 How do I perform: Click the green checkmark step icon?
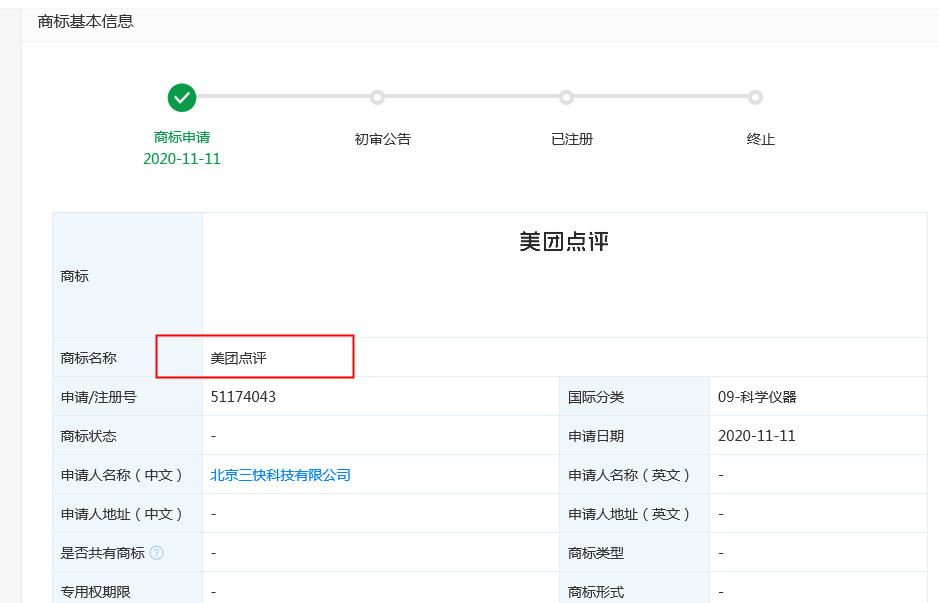[181, 98]
